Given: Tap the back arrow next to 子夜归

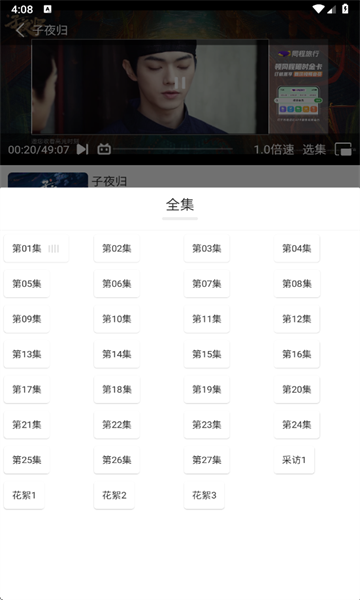Looking at the screenshot, I should (21, 30).
